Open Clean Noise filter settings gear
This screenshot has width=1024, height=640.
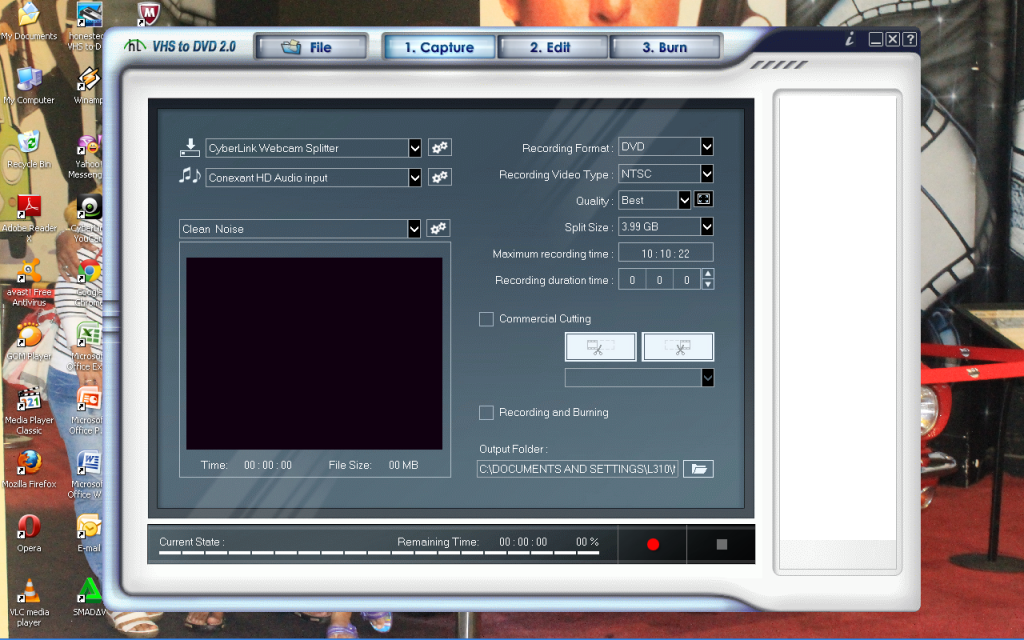438,228
